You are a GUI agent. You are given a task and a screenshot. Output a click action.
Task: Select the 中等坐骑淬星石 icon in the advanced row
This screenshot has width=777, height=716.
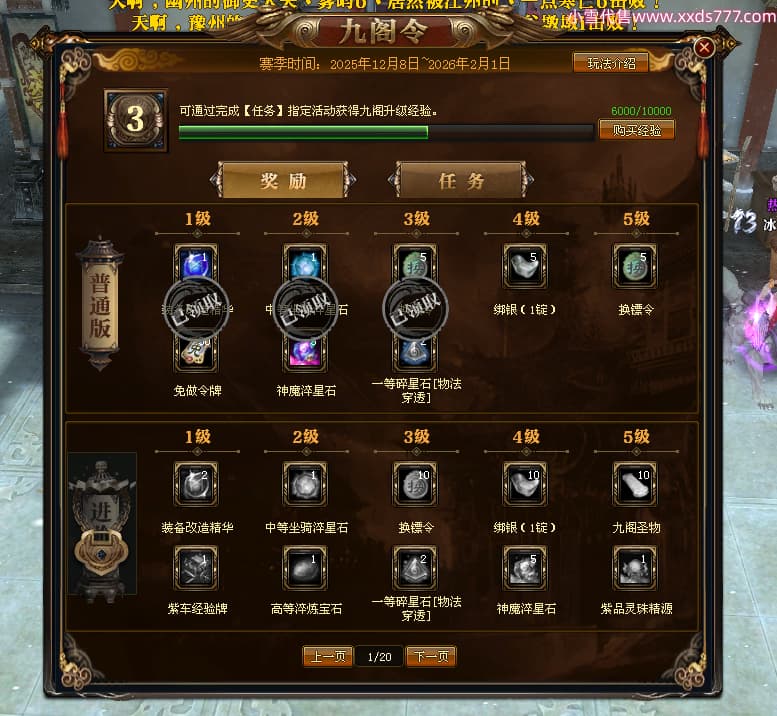(305, 484)
